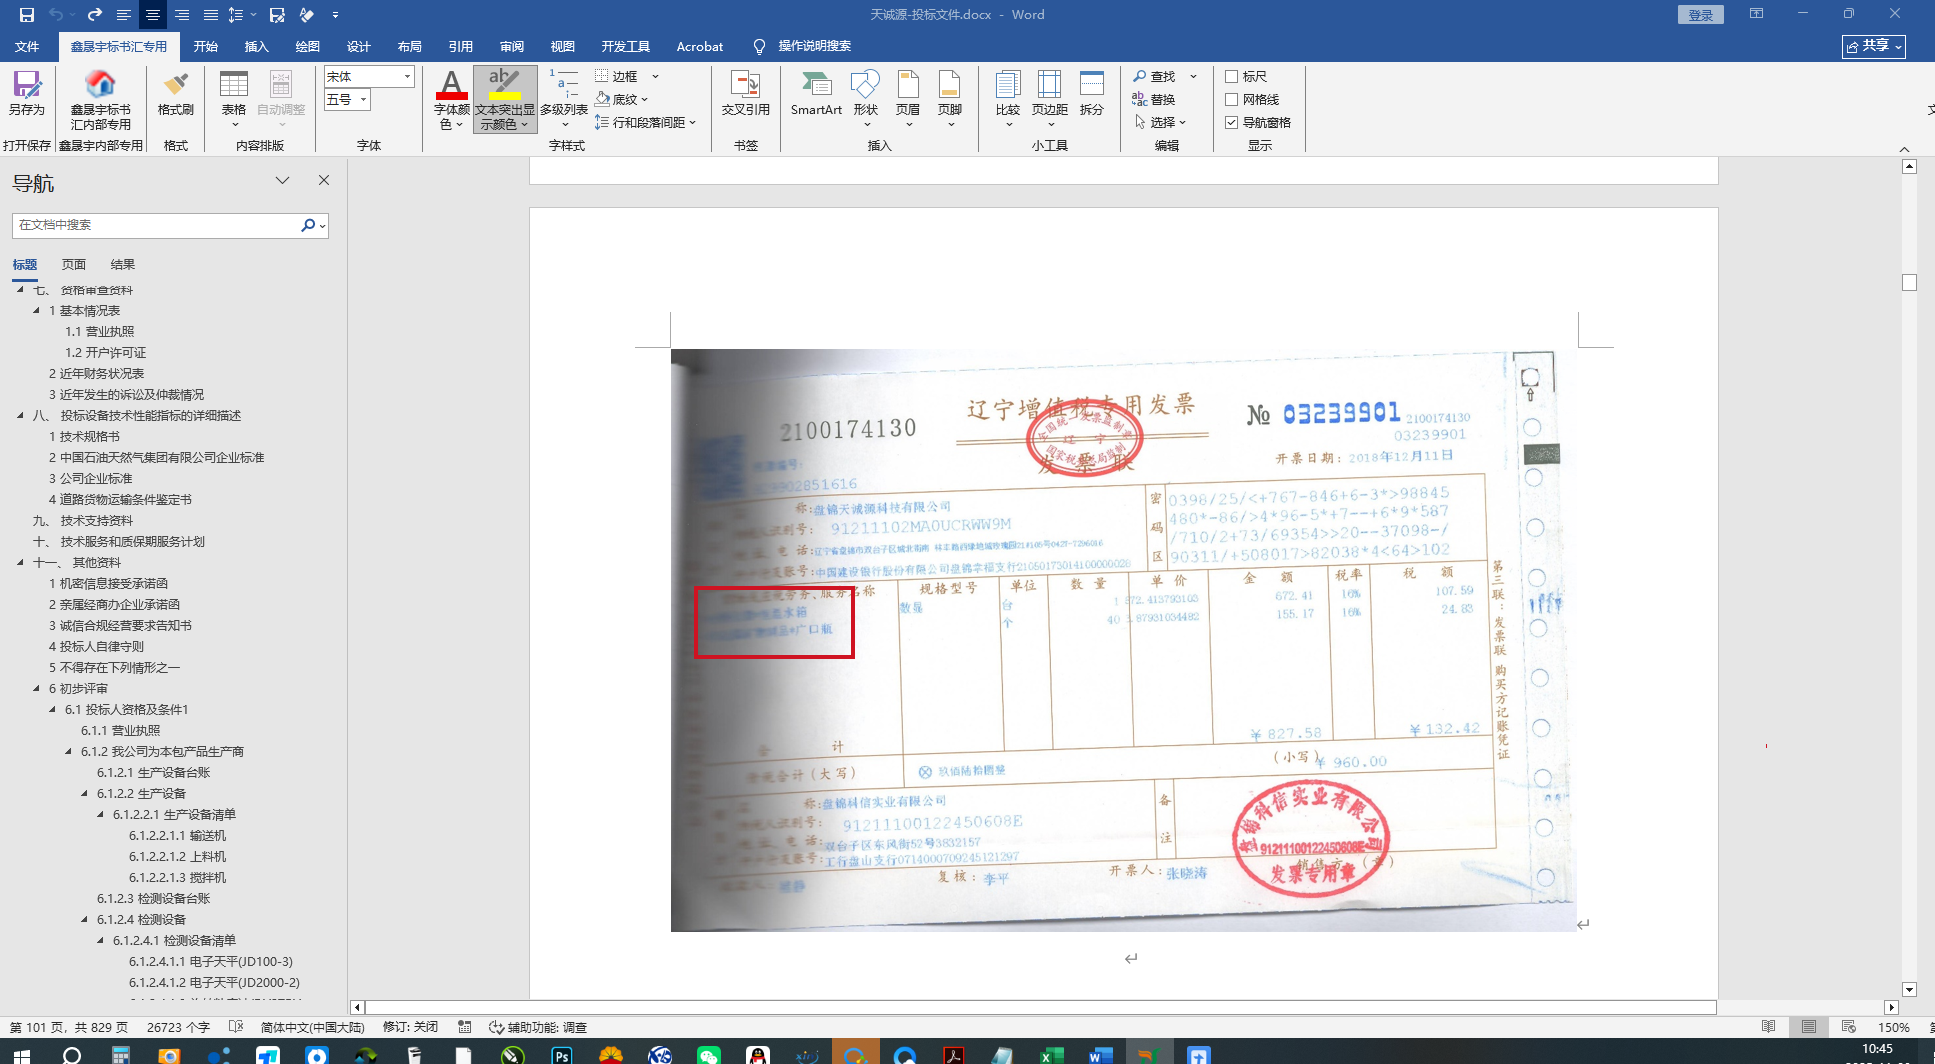Image resolution: width=1935 pixels, height=1064 pixels.
Task: Apply center alignment from quick access toolbar
Action: (x=153, y=15)
